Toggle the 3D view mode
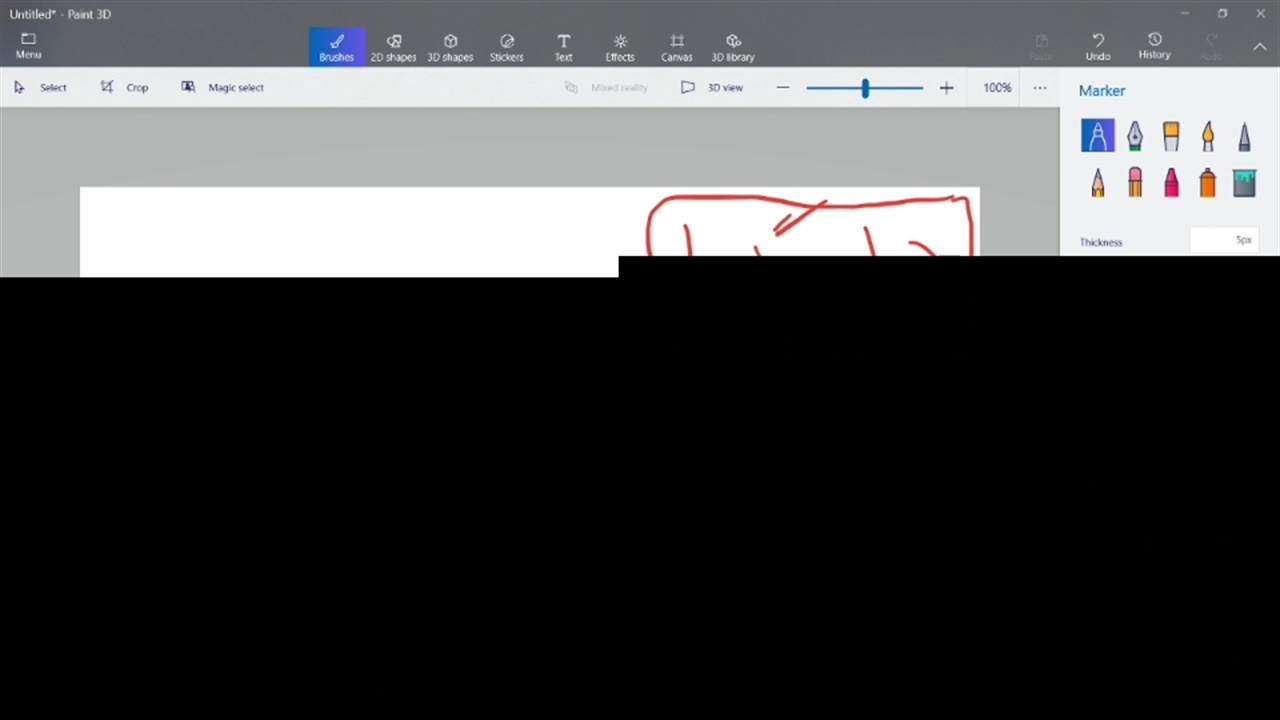The height and width of the screenshot is (720, 1280). pyautogui.click(x=712, y=88)
